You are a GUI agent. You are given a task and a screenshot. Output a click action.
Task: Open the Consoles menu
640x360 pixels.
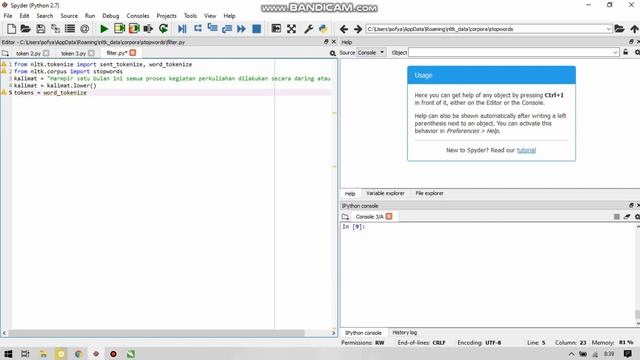point(138,16)
